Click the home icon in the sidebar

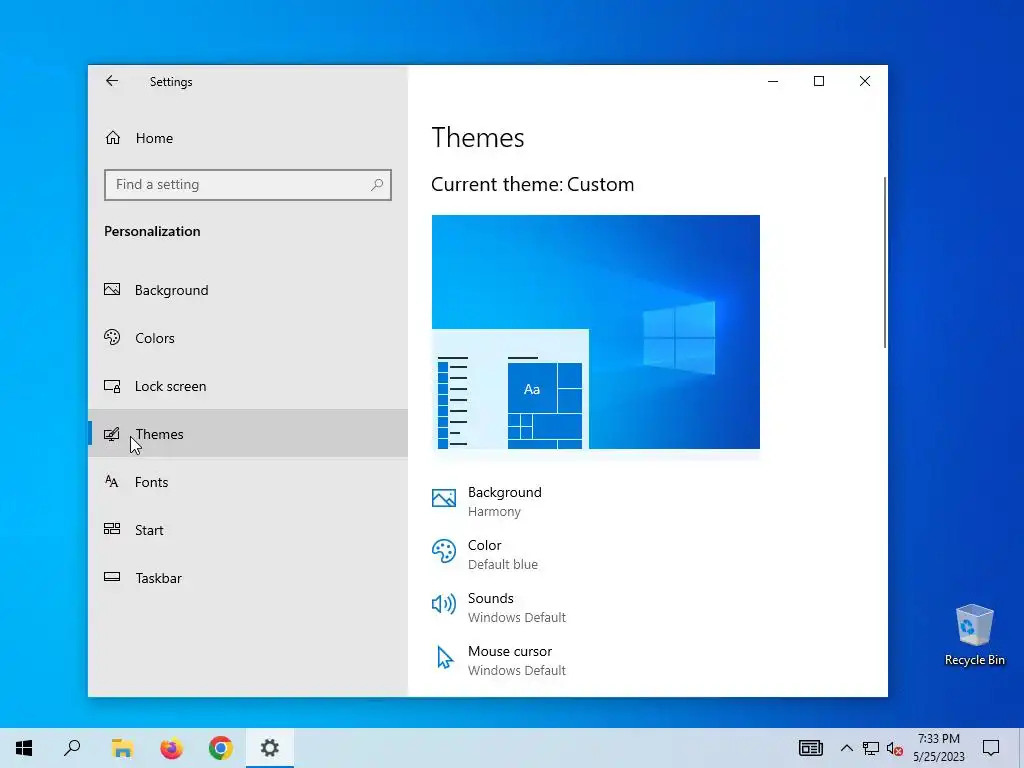pos(113,138)
